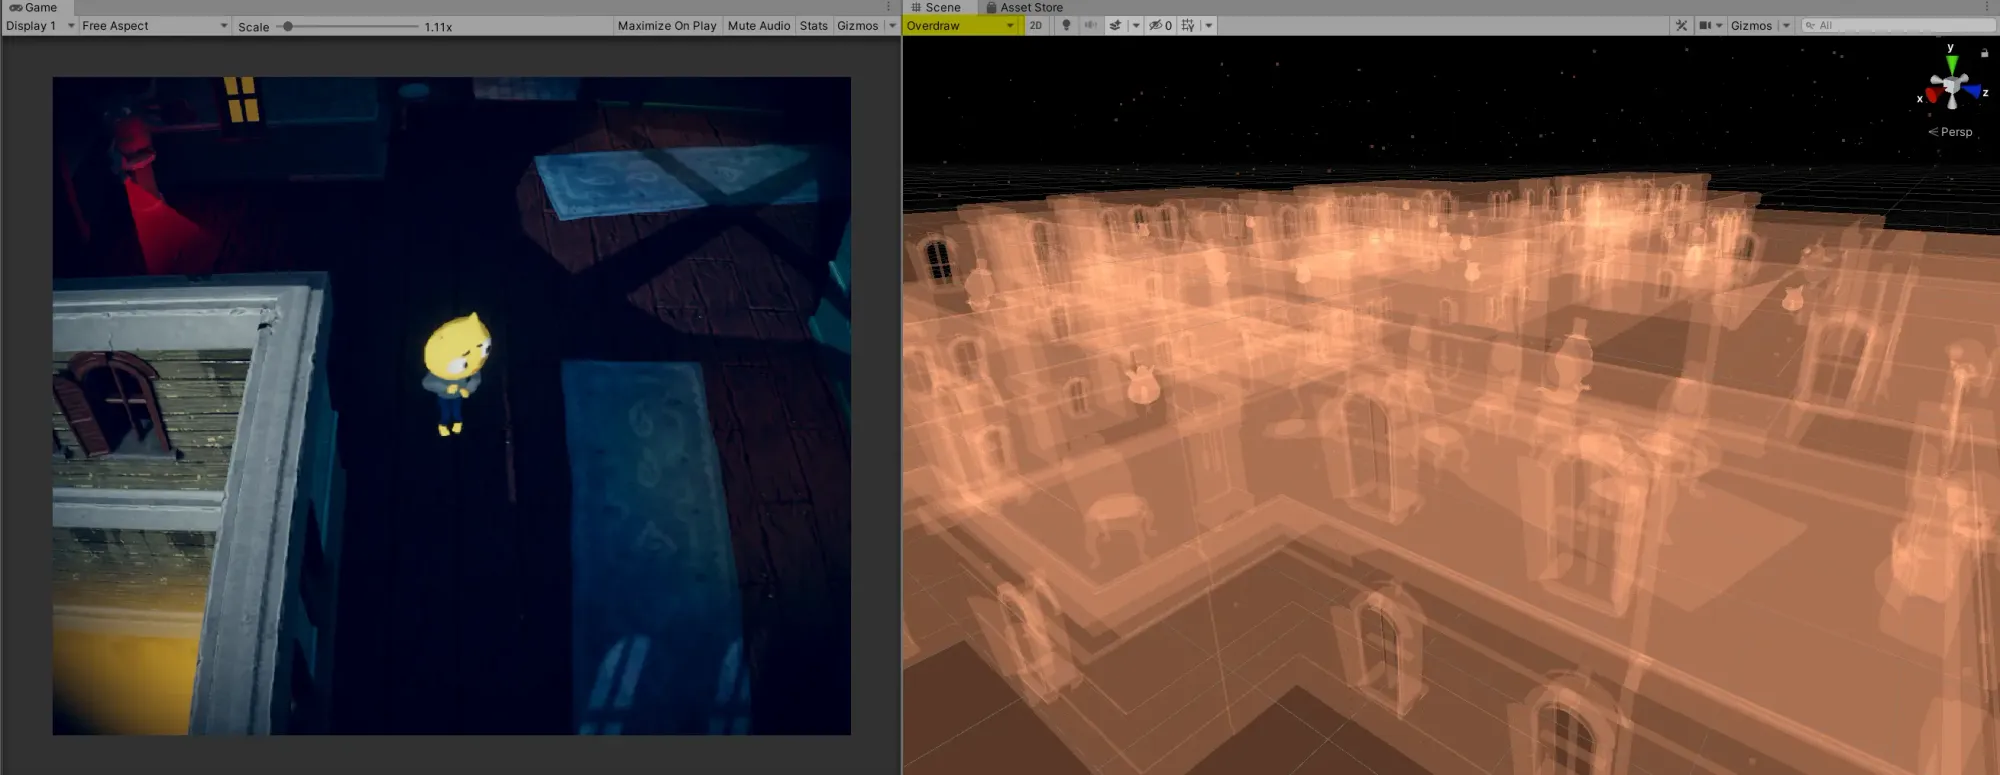Expand the scene effects dropdown arrow
This screenshot has width=2000, height=775.
(1135, 26)
